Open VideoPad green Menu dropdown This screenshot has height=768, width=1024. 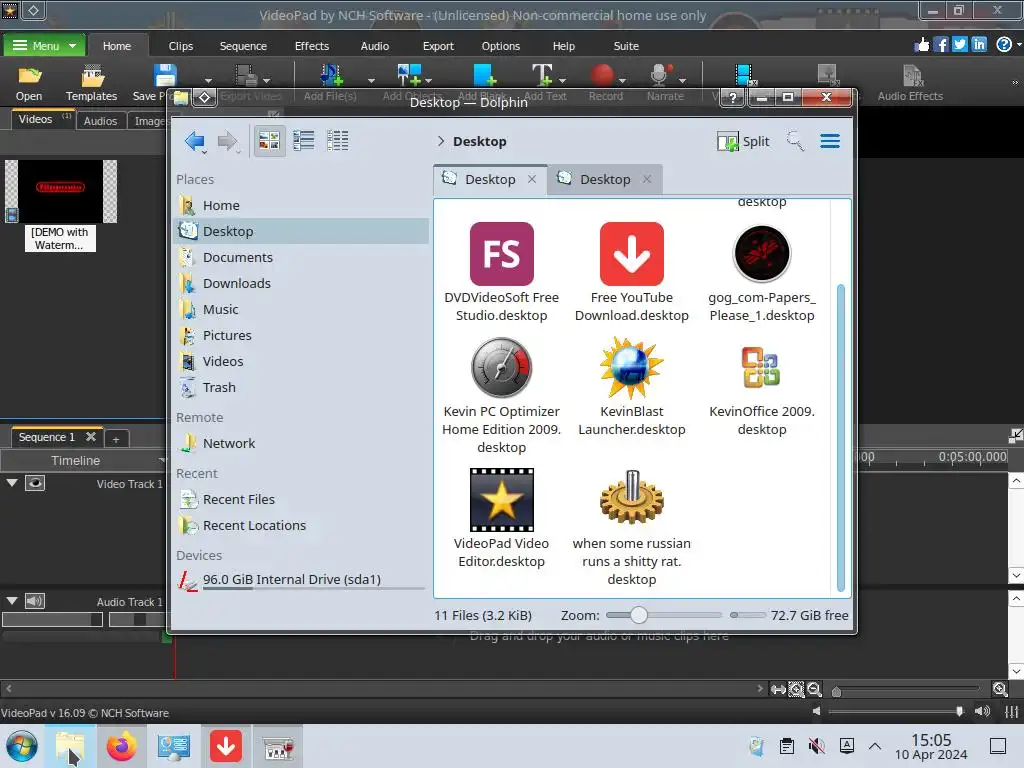(44, 46)
